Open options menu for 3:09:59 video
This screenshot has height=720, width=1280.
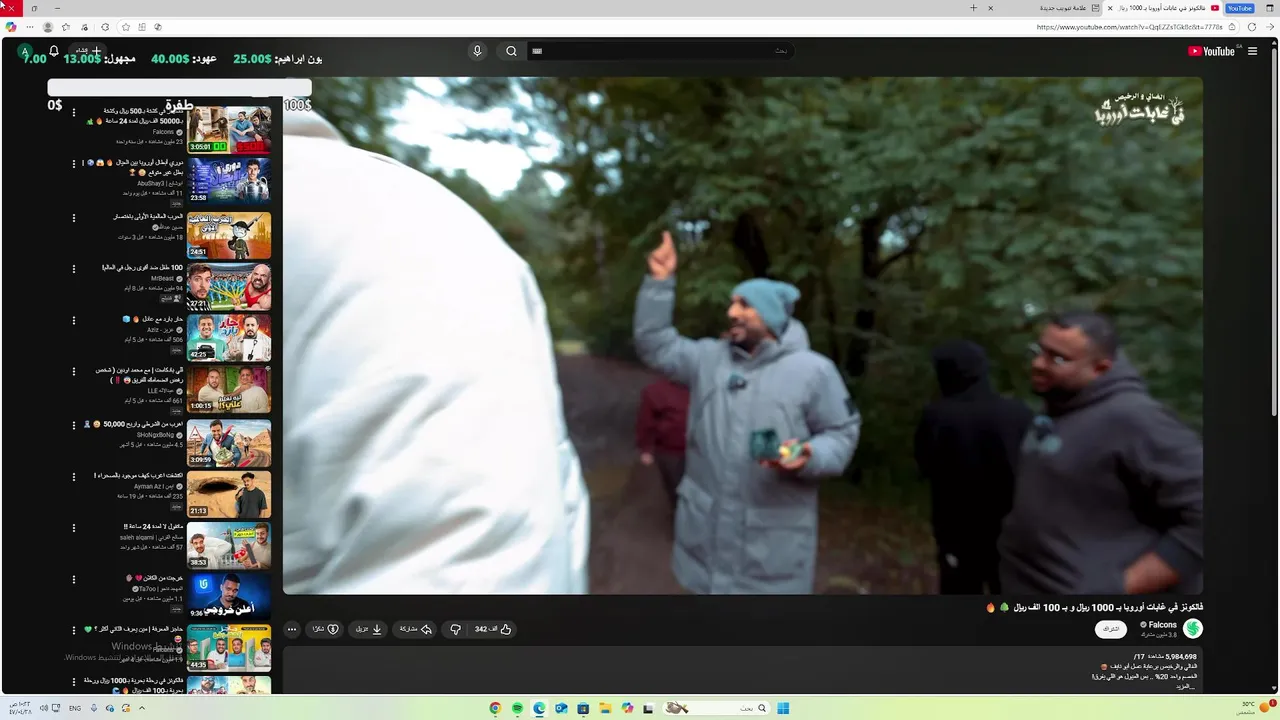(73, 425)
